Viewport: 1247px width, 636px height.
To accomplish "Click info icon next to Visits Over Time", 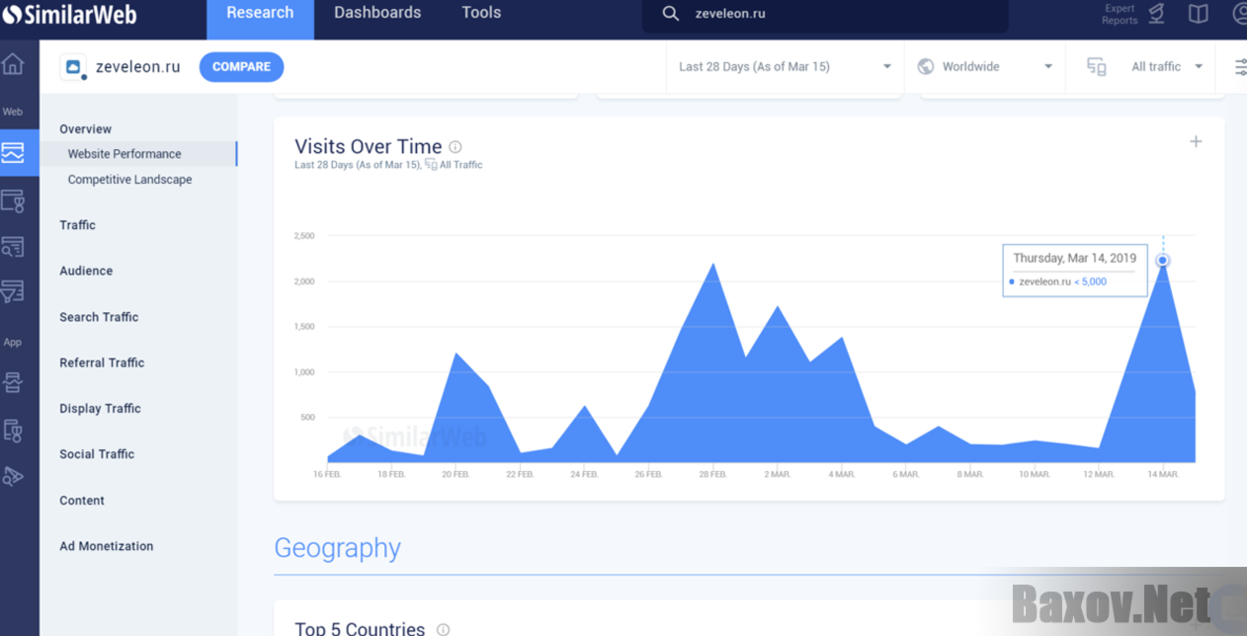I will (x=455, y=147).
